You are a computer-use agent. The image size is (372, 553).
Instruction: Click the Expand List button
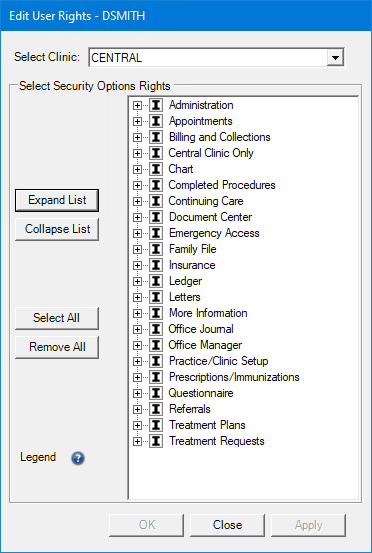57,200
